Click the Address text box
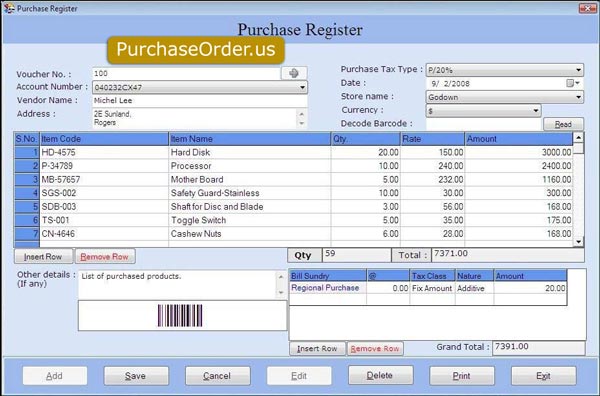600x396 pixels. pyautogui.click(x=194, y=119)
